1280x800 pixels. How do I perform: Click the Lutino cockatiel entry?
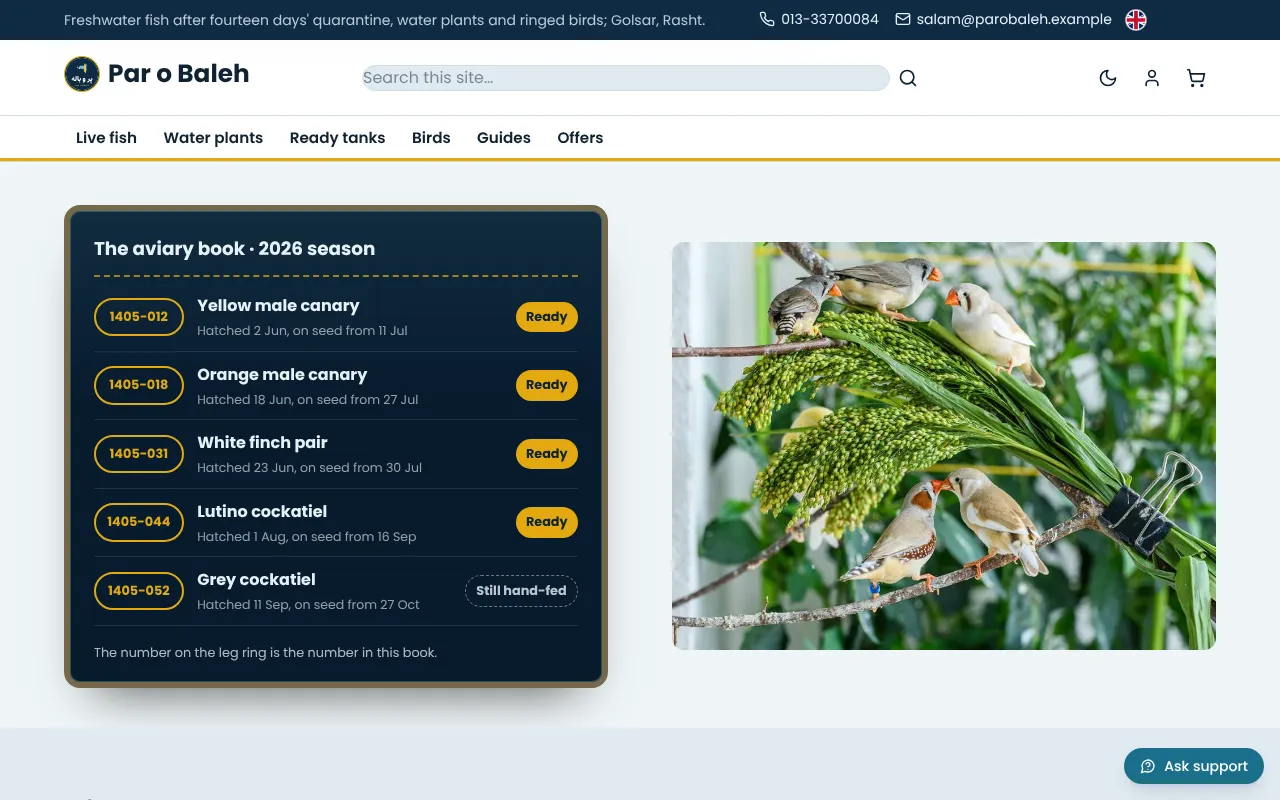point(262,512)
